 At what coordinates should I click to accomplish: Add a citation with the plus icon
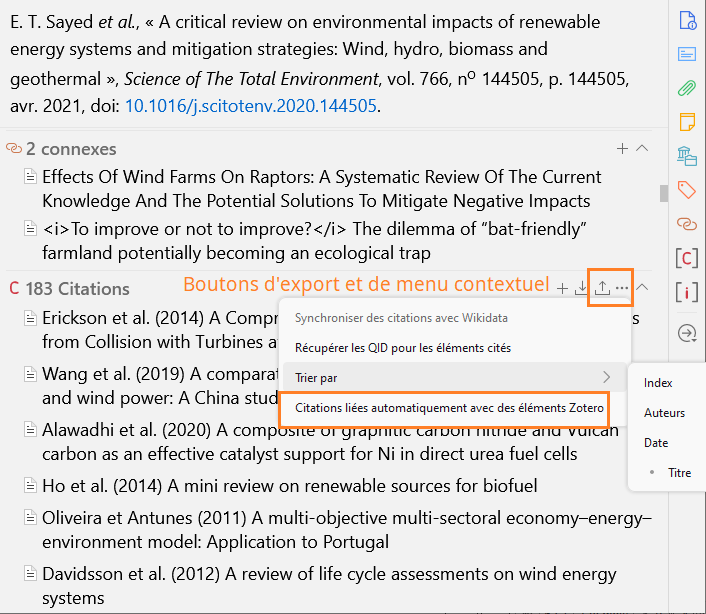point(561,289)
